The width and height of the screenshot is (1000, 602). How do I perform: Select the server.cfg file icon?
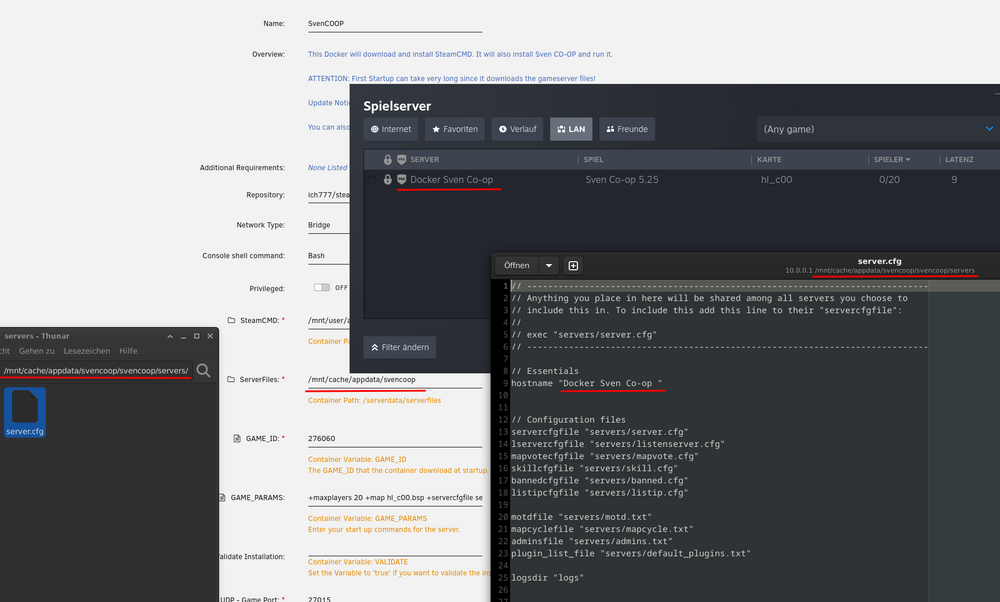[x=25, y=412]
